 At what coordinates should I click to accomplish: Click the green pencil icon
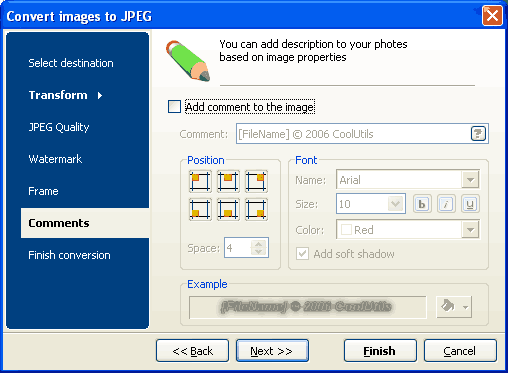click(x=188, y=61)
